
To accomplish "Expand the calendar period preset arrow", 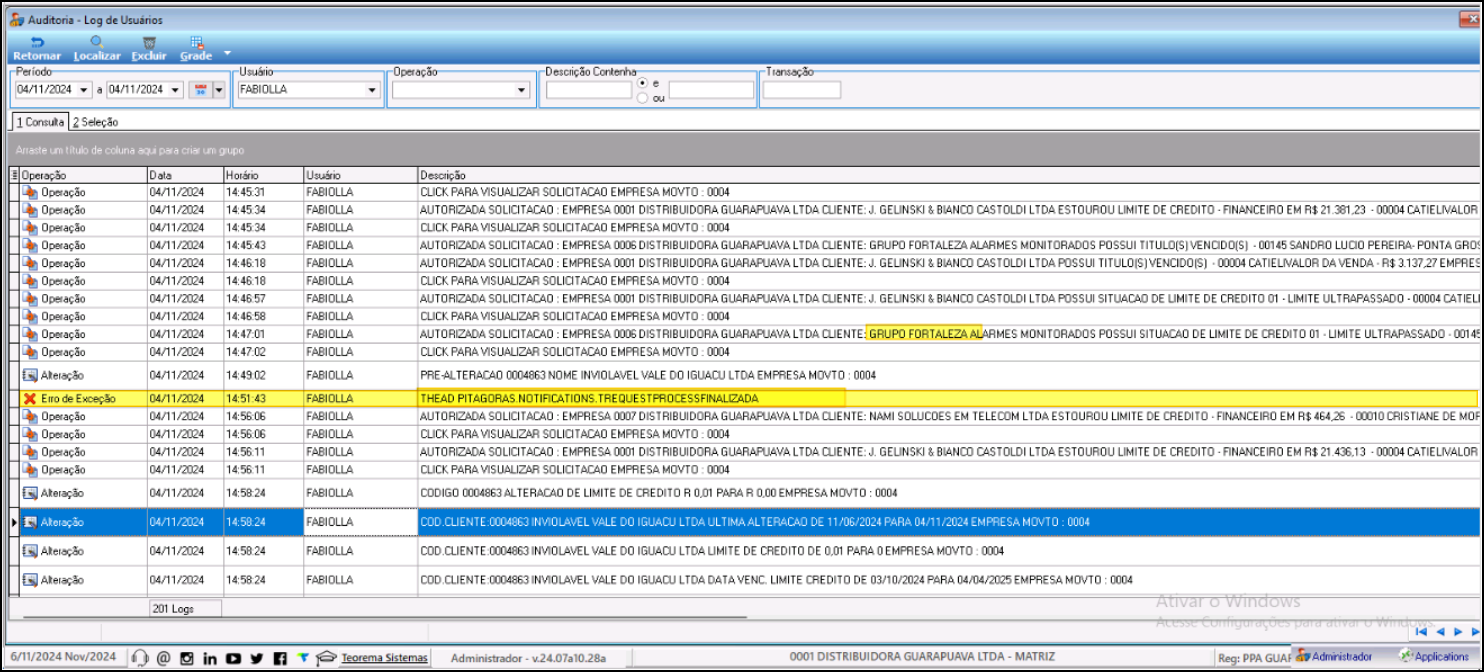I will [x=219, y=90].
